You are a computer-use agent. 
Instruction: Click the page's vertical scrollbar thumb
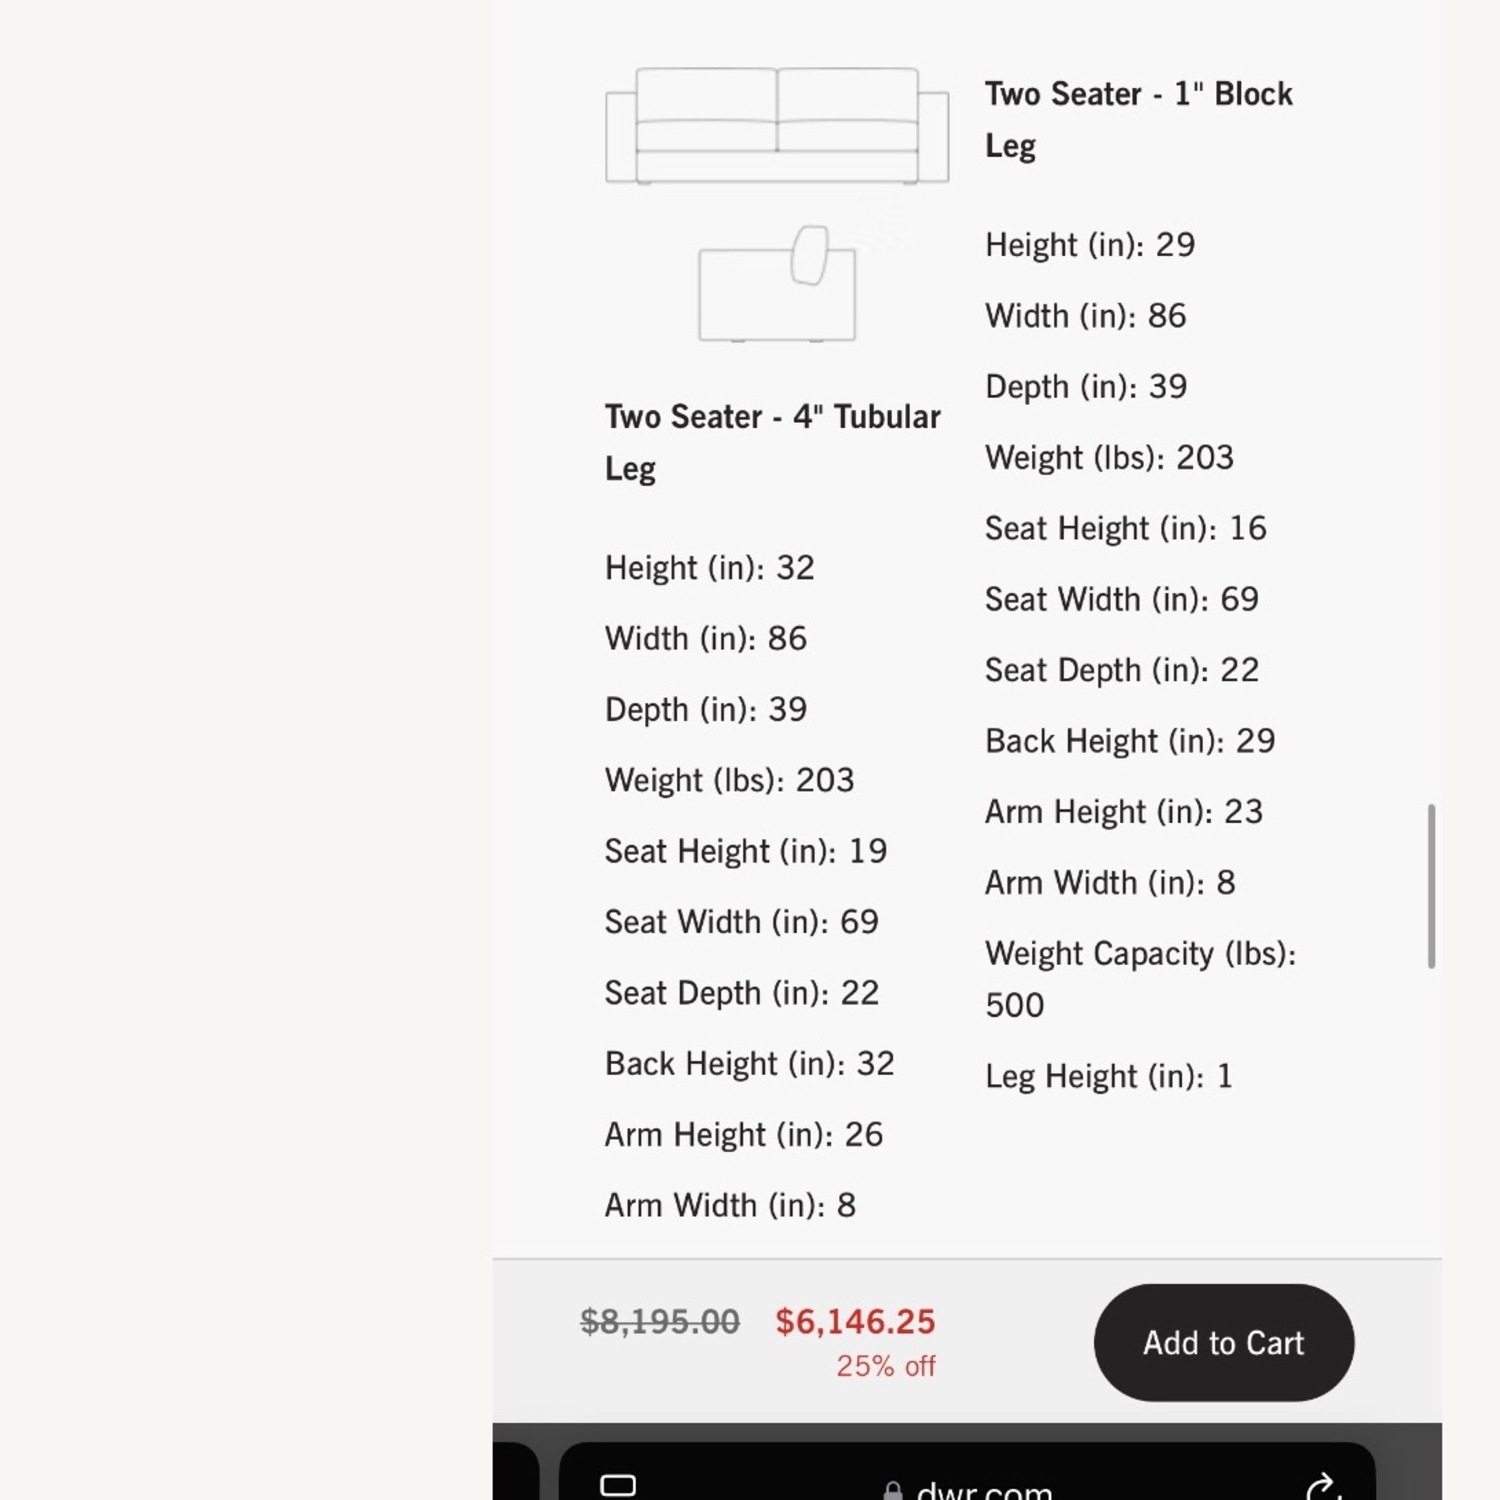[1431, 886]
